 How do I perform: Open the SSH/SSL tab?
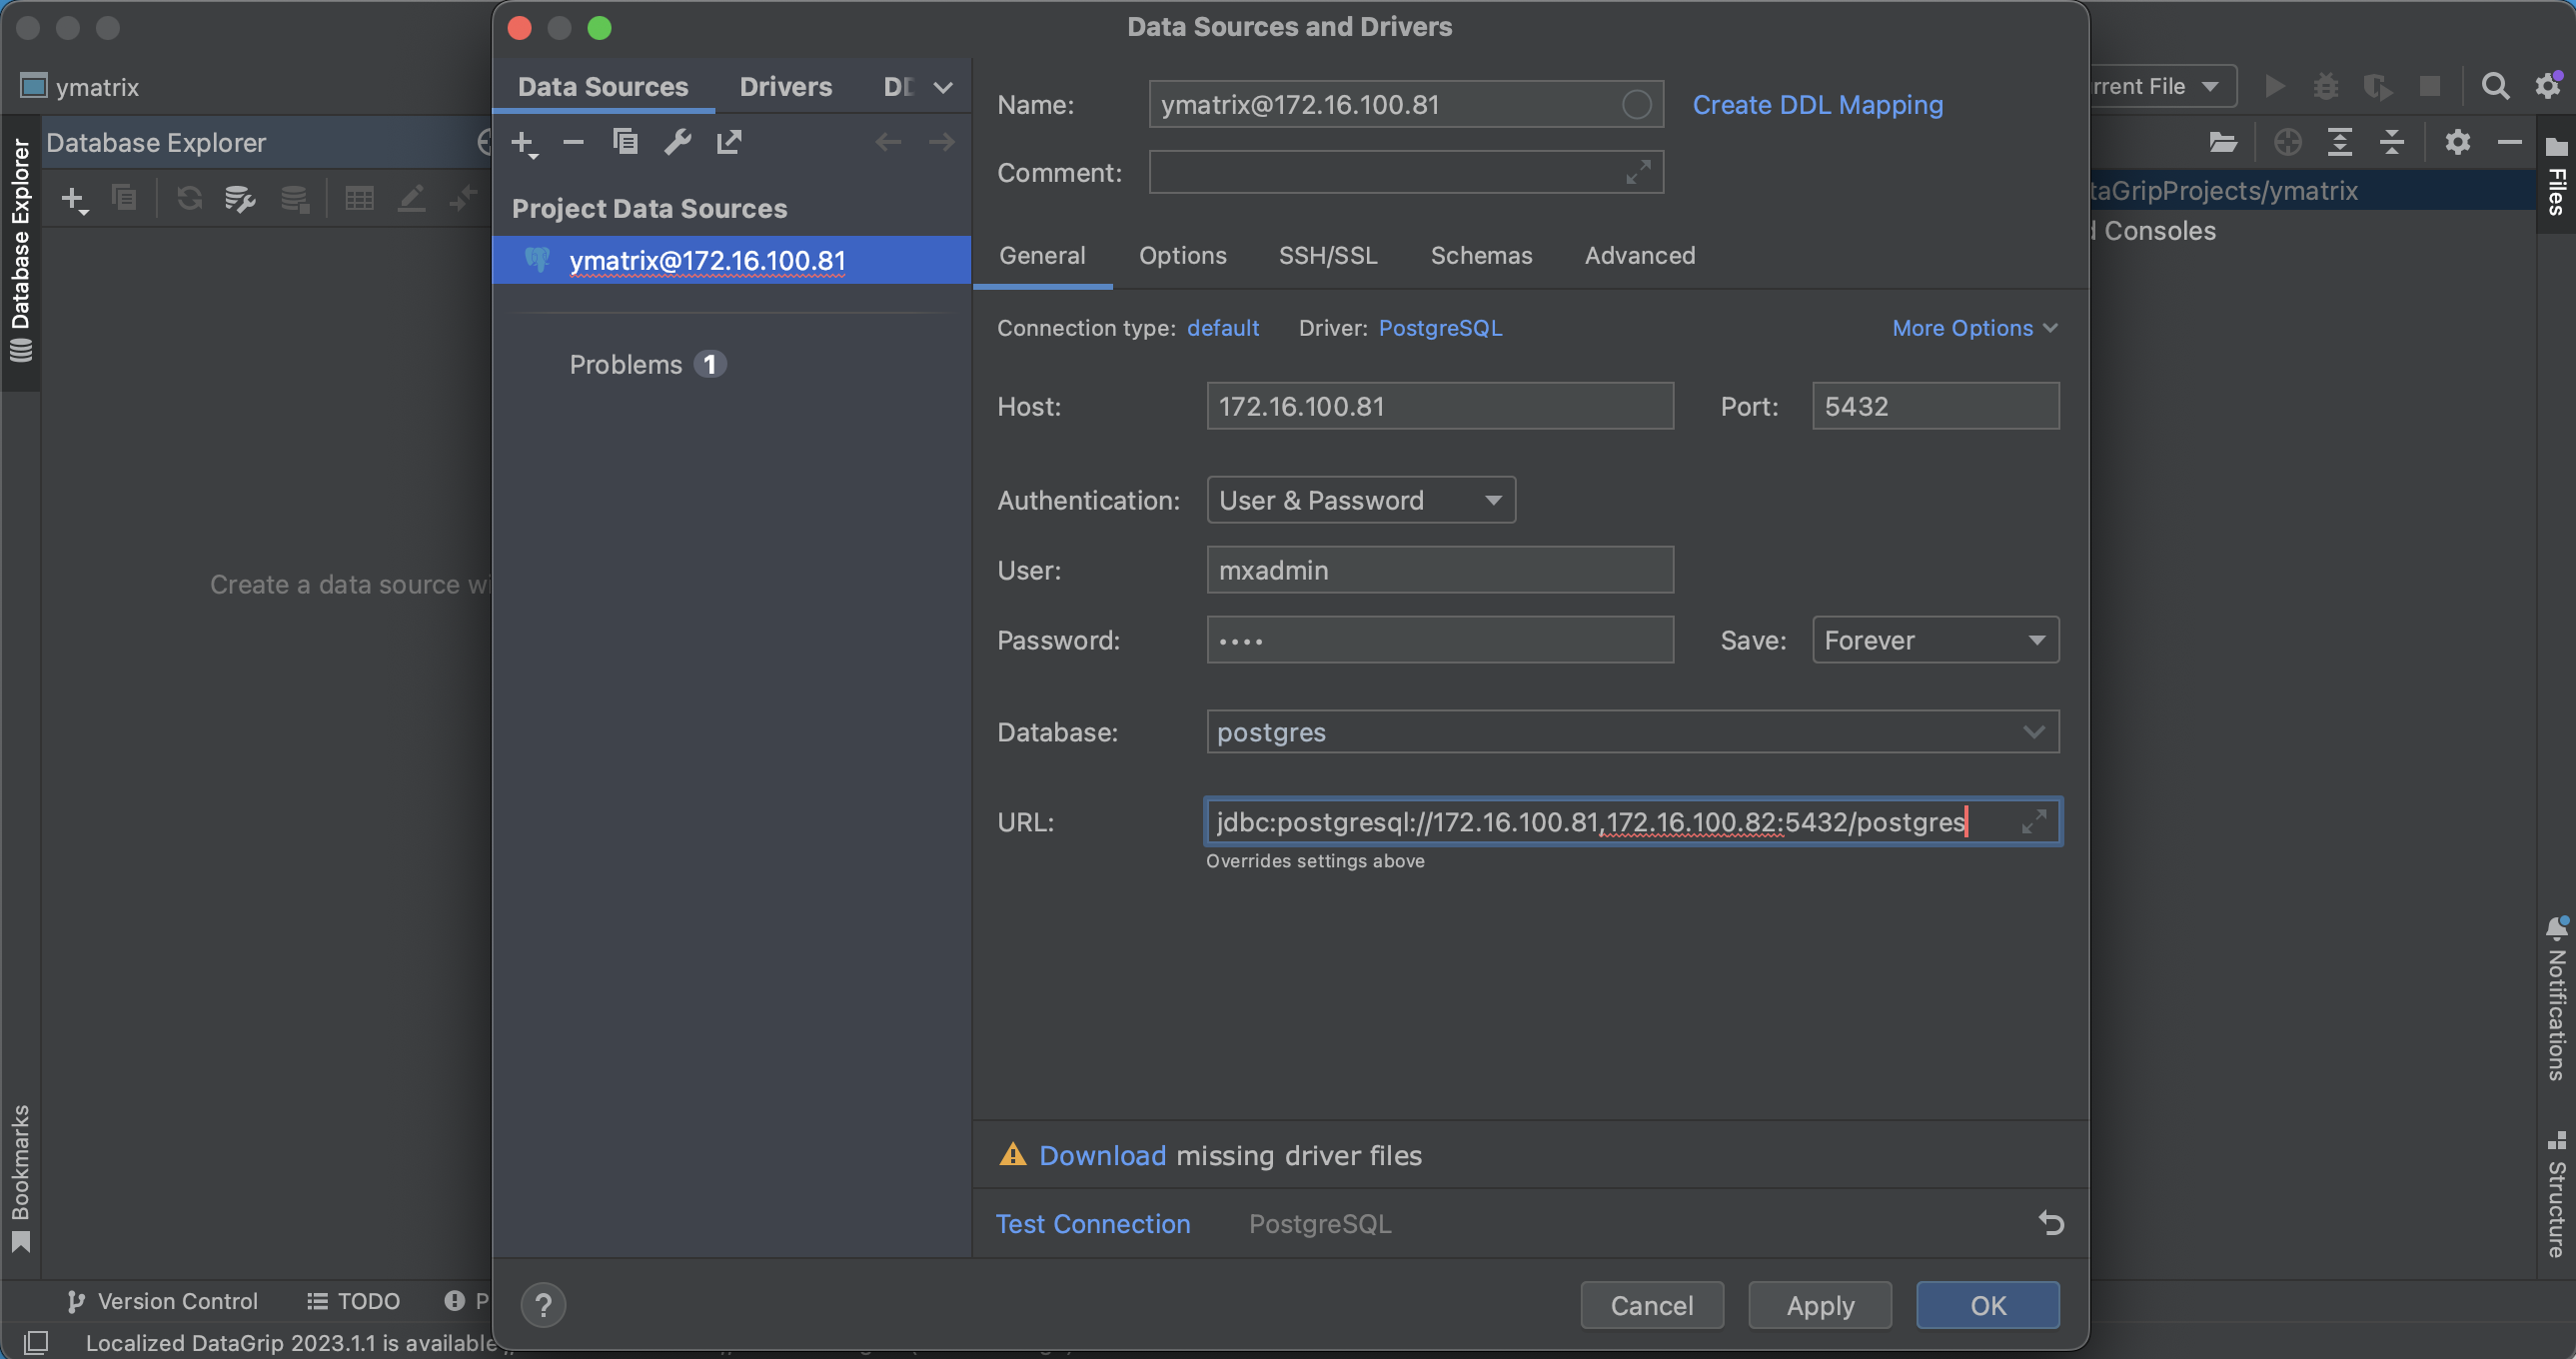[x=1328, y=256]
